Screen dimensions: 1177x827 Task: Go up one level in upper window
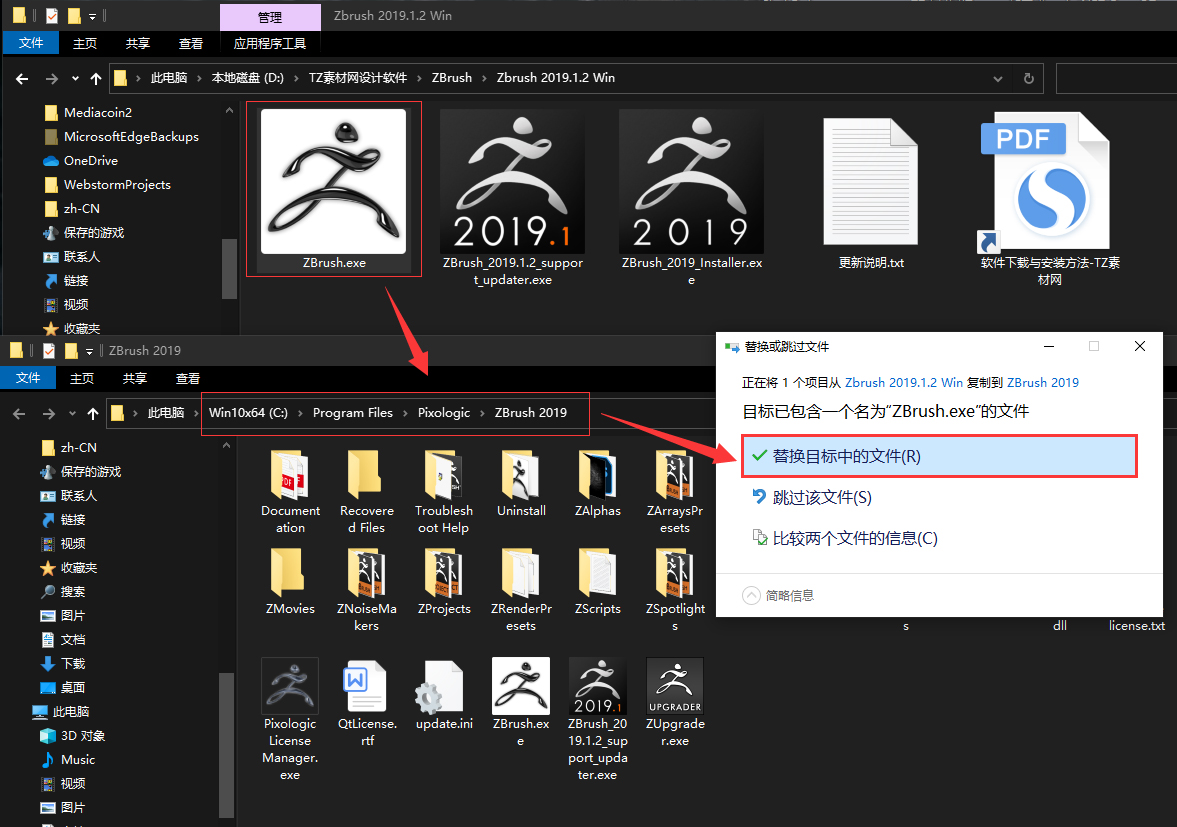[x=95, y=78]
